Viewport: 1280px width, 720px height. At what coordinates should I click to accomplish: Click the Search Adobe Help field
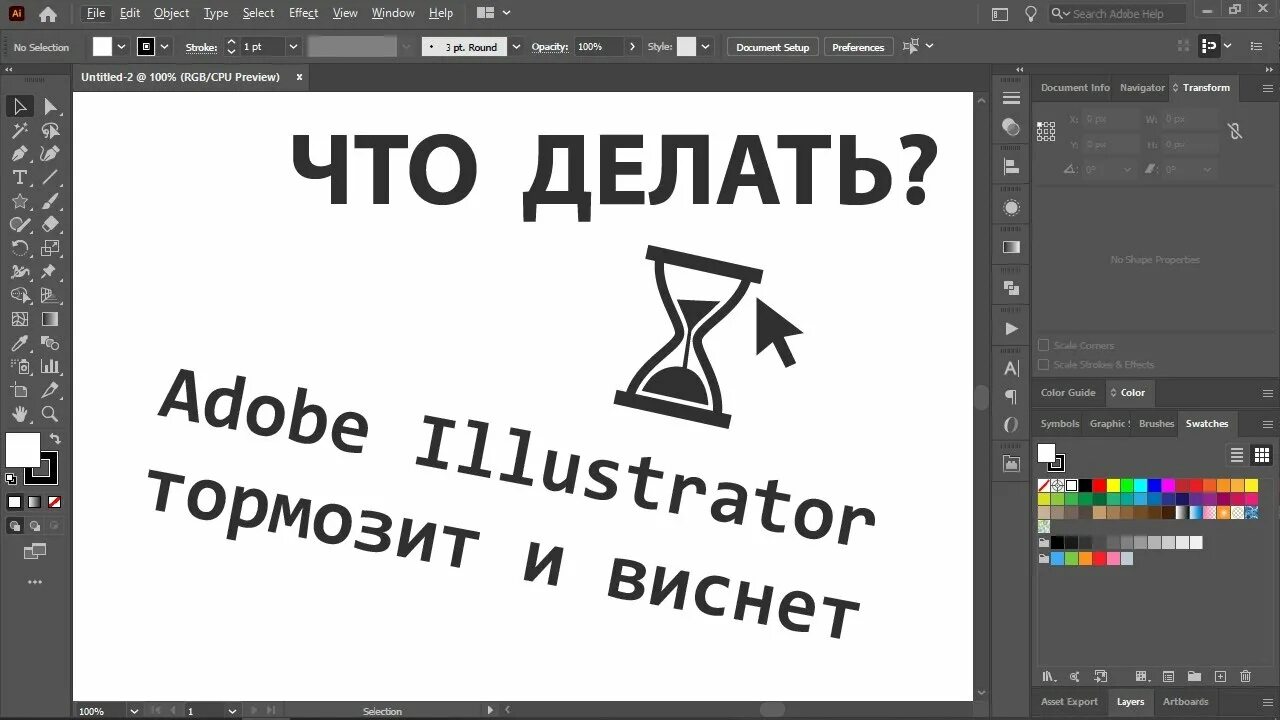coord(1117,14)
